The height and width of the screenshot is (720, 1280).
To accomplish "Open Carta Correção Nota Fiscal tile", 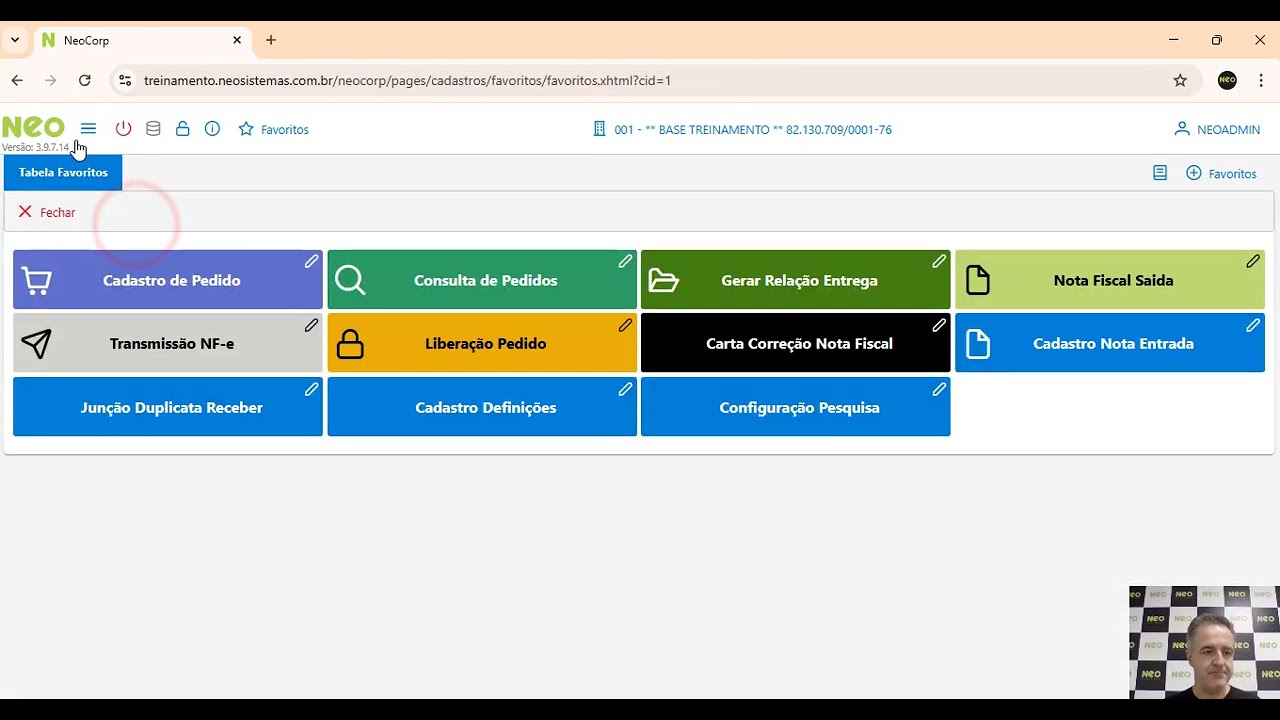I will point(796,343).
